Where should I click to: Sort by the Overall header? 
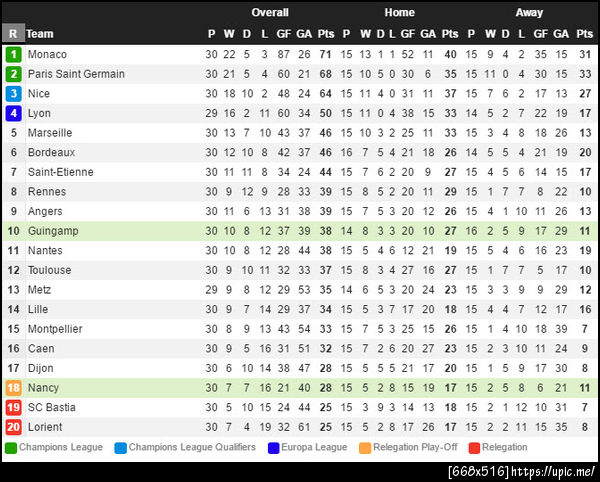(270, 13)
